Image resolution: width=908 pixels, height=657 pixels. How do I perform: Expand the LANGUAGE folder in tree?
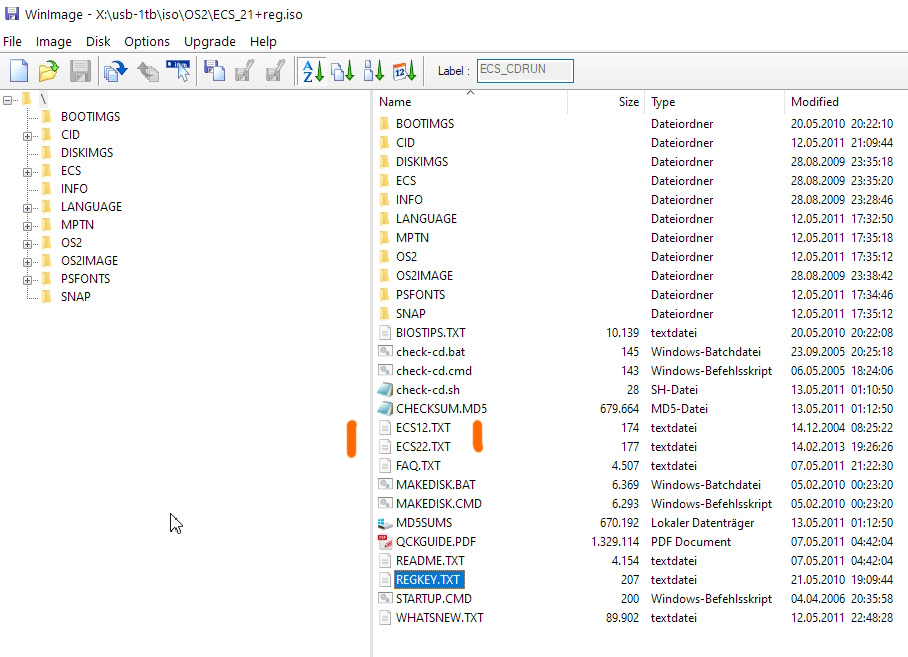[27, 208]
